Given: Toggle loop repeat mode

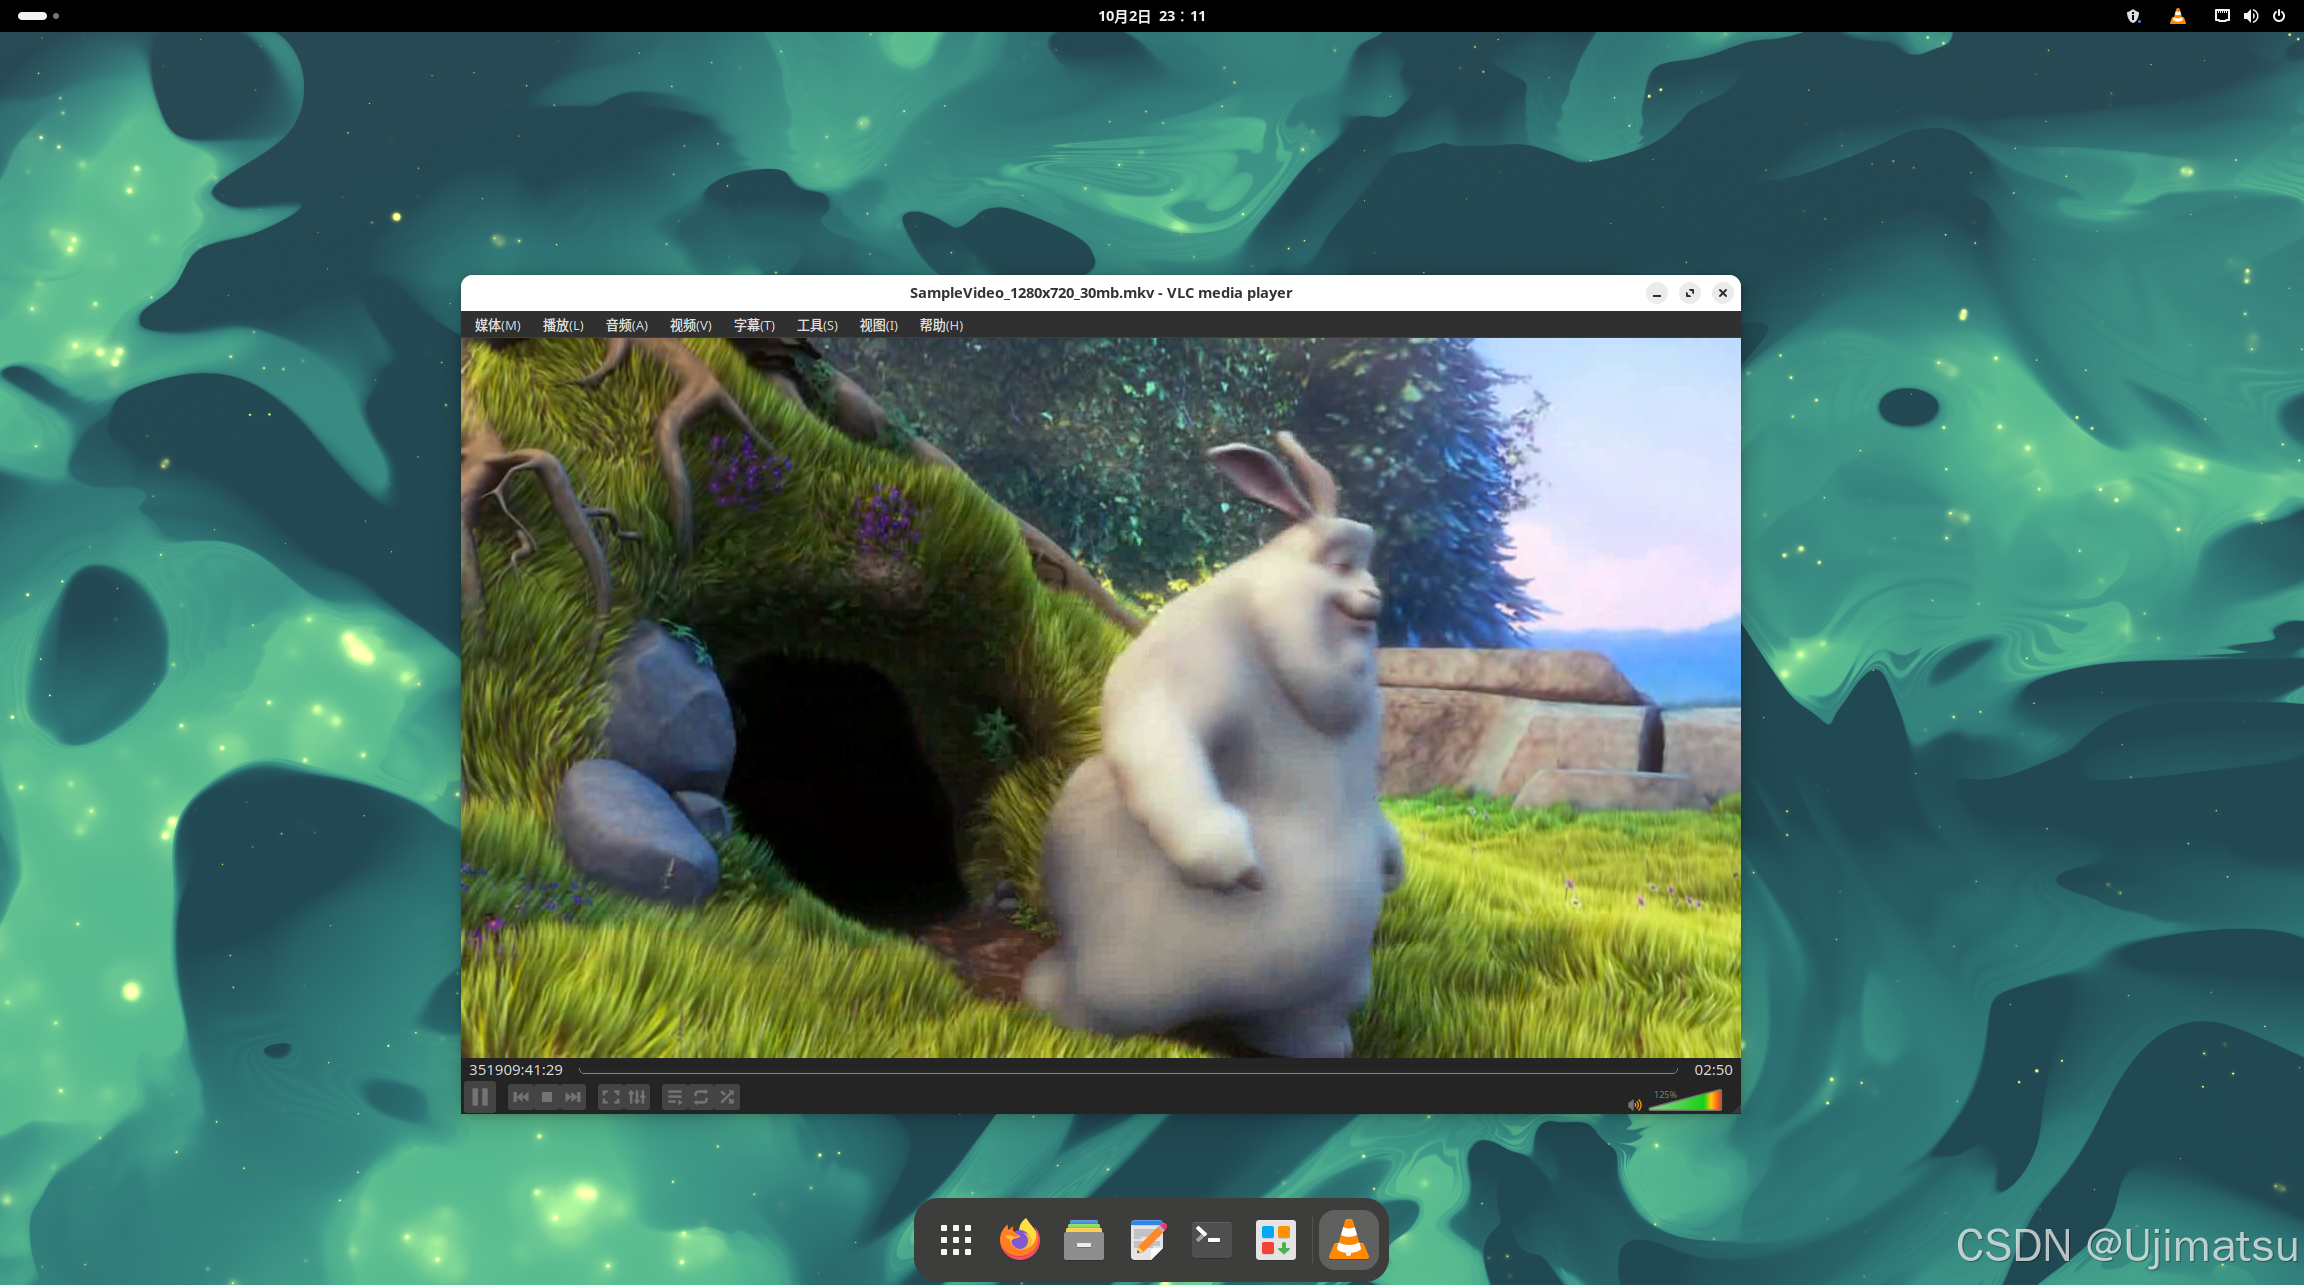Looking at the screenshot, I should coord(701,1097).
